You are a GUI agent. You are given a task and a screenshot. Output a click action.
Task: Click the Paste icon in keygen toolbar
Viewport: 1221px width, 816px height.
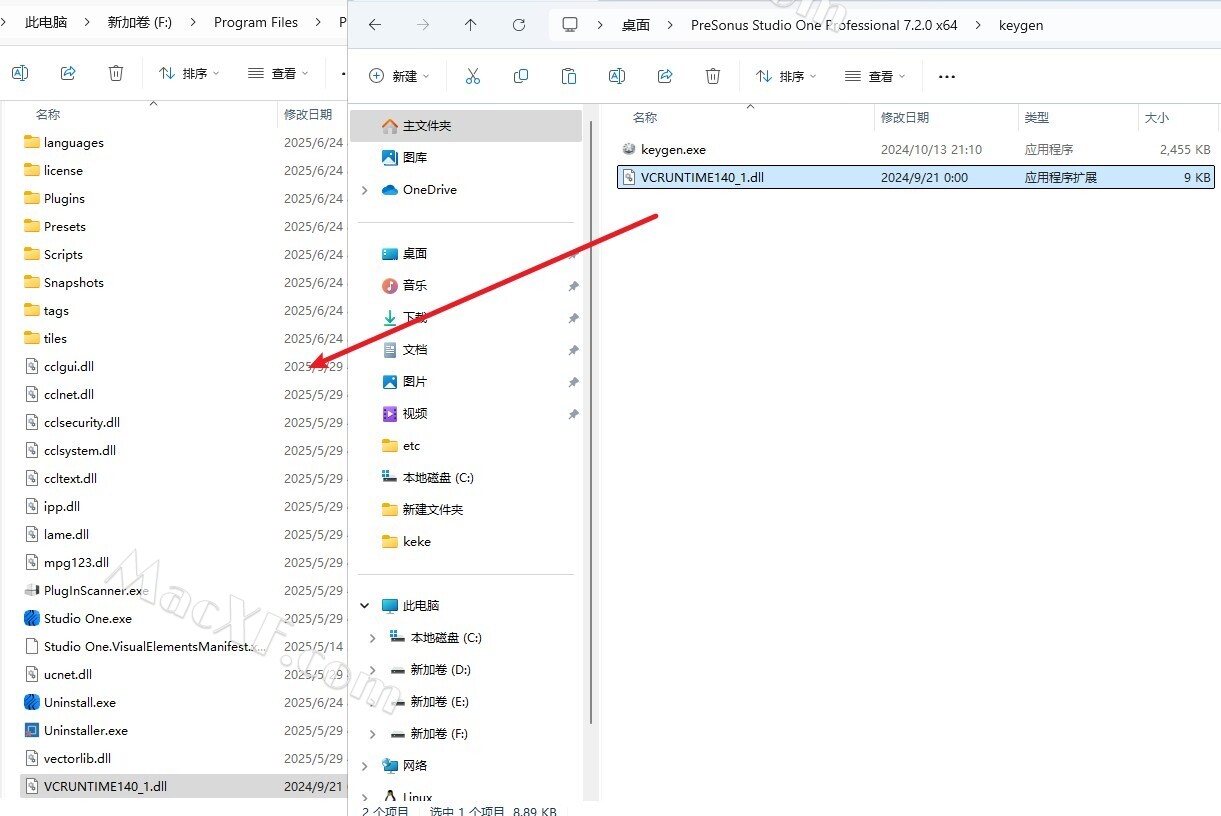pos(569,76)
